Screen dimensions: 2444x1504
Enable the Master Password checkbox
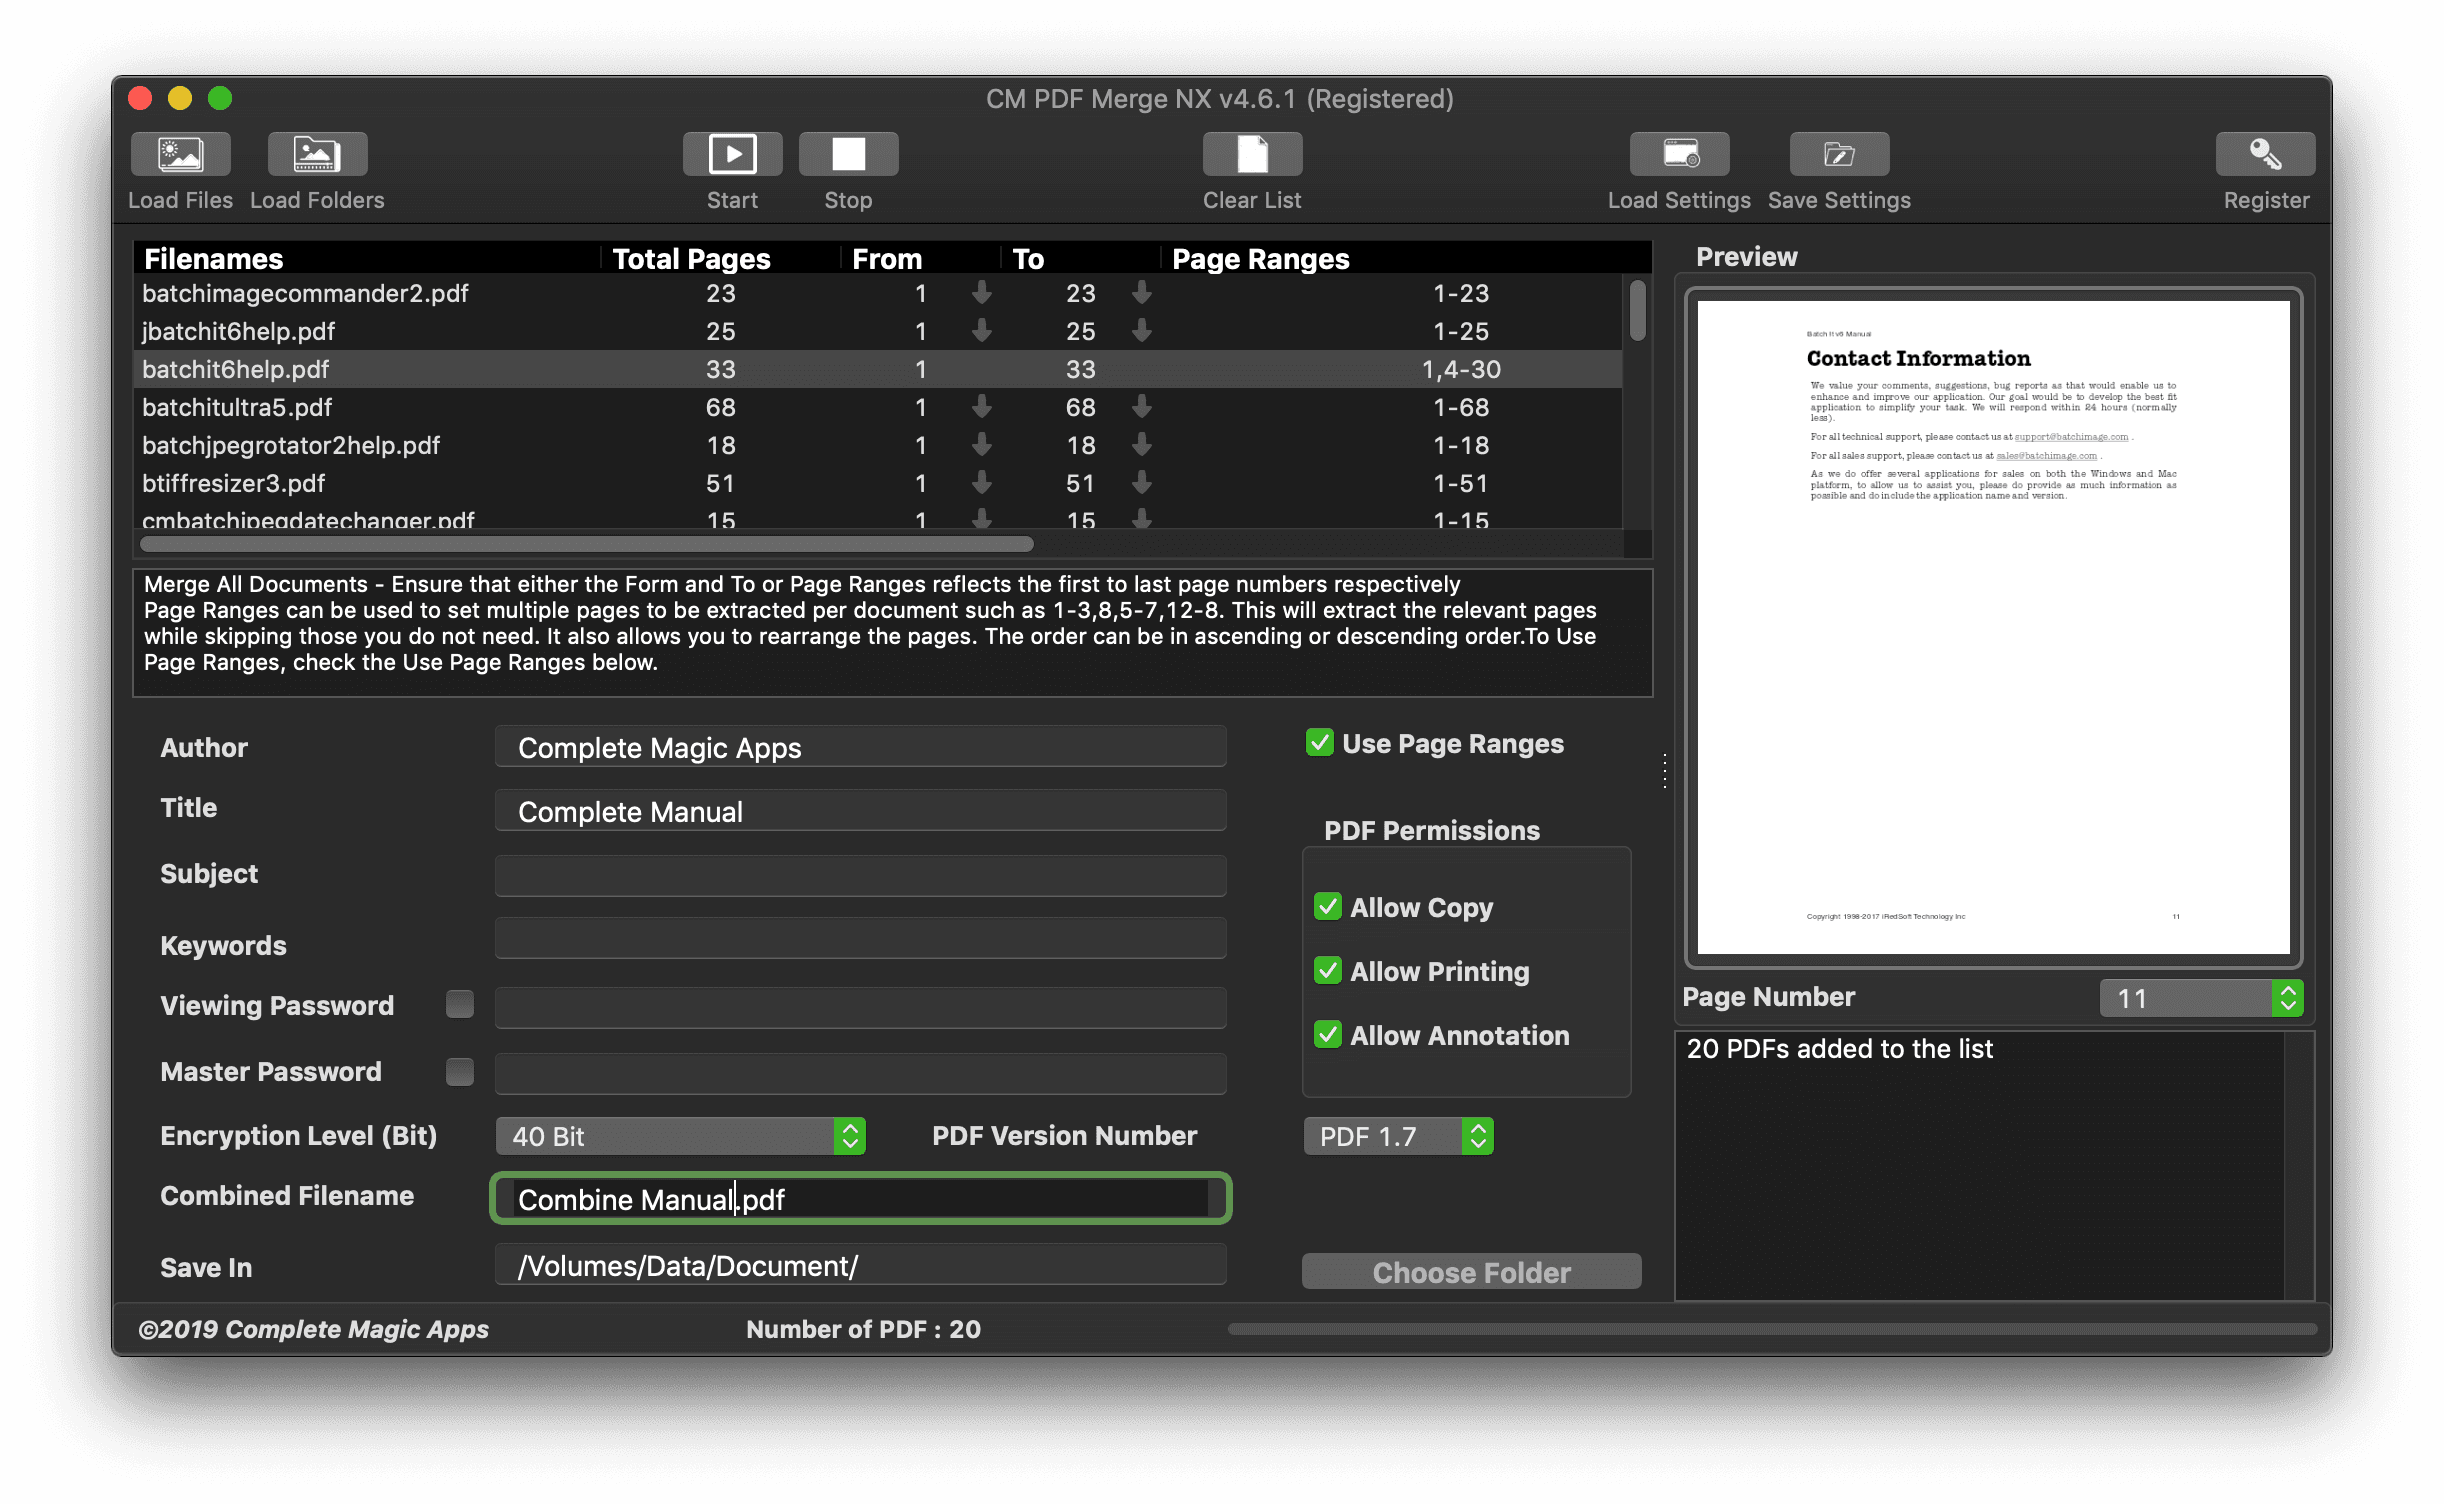click(x=460, y=1072)
